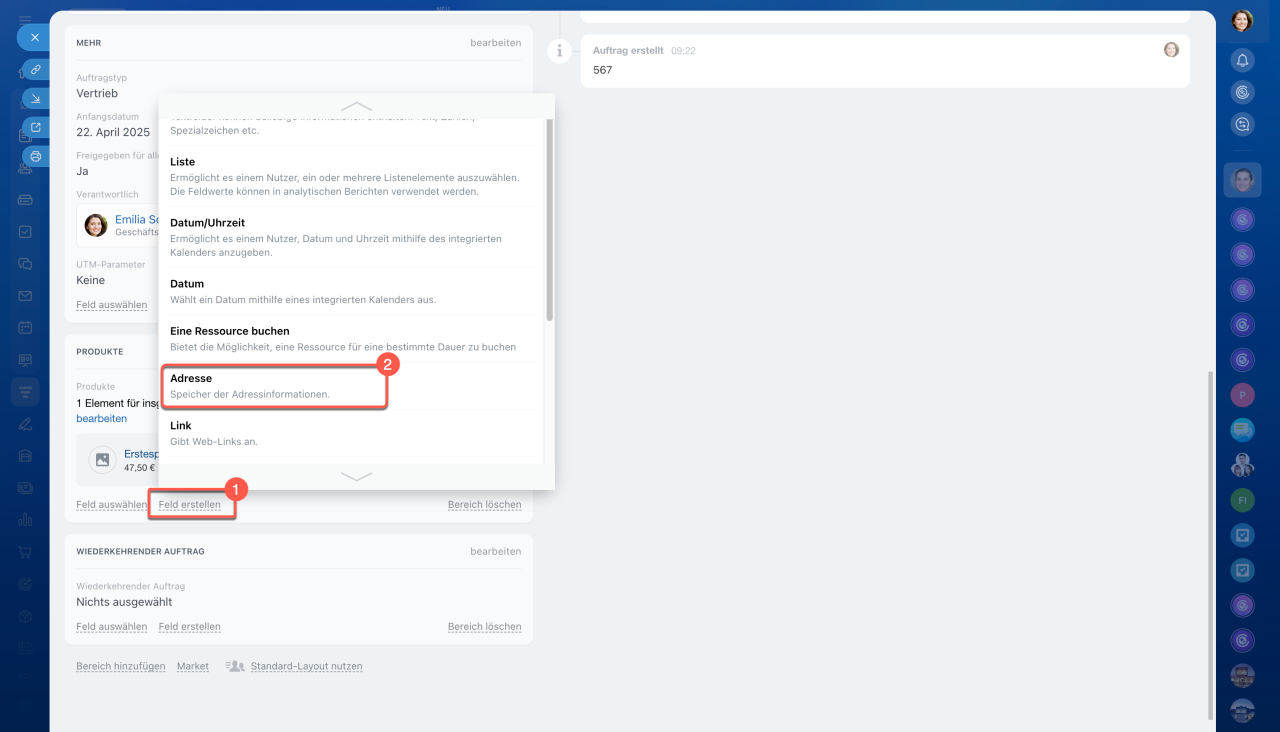This screenshot has width=1280, height=732.
Task: Open the Market link
Action: point(193,666)
